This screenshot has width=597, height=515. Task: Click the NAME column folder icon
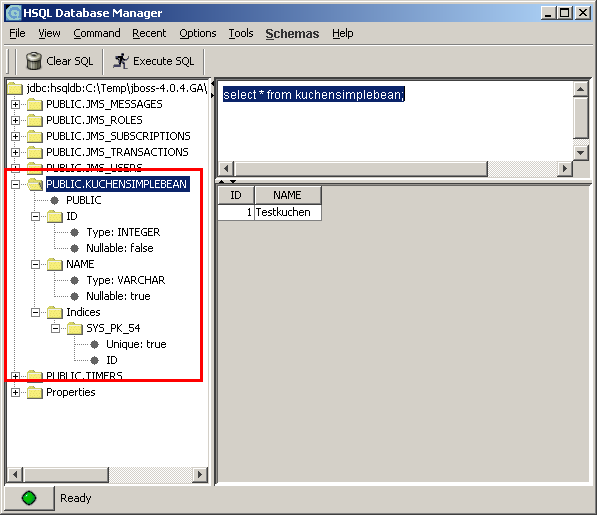pyautogui.click(x=55, y=264)
